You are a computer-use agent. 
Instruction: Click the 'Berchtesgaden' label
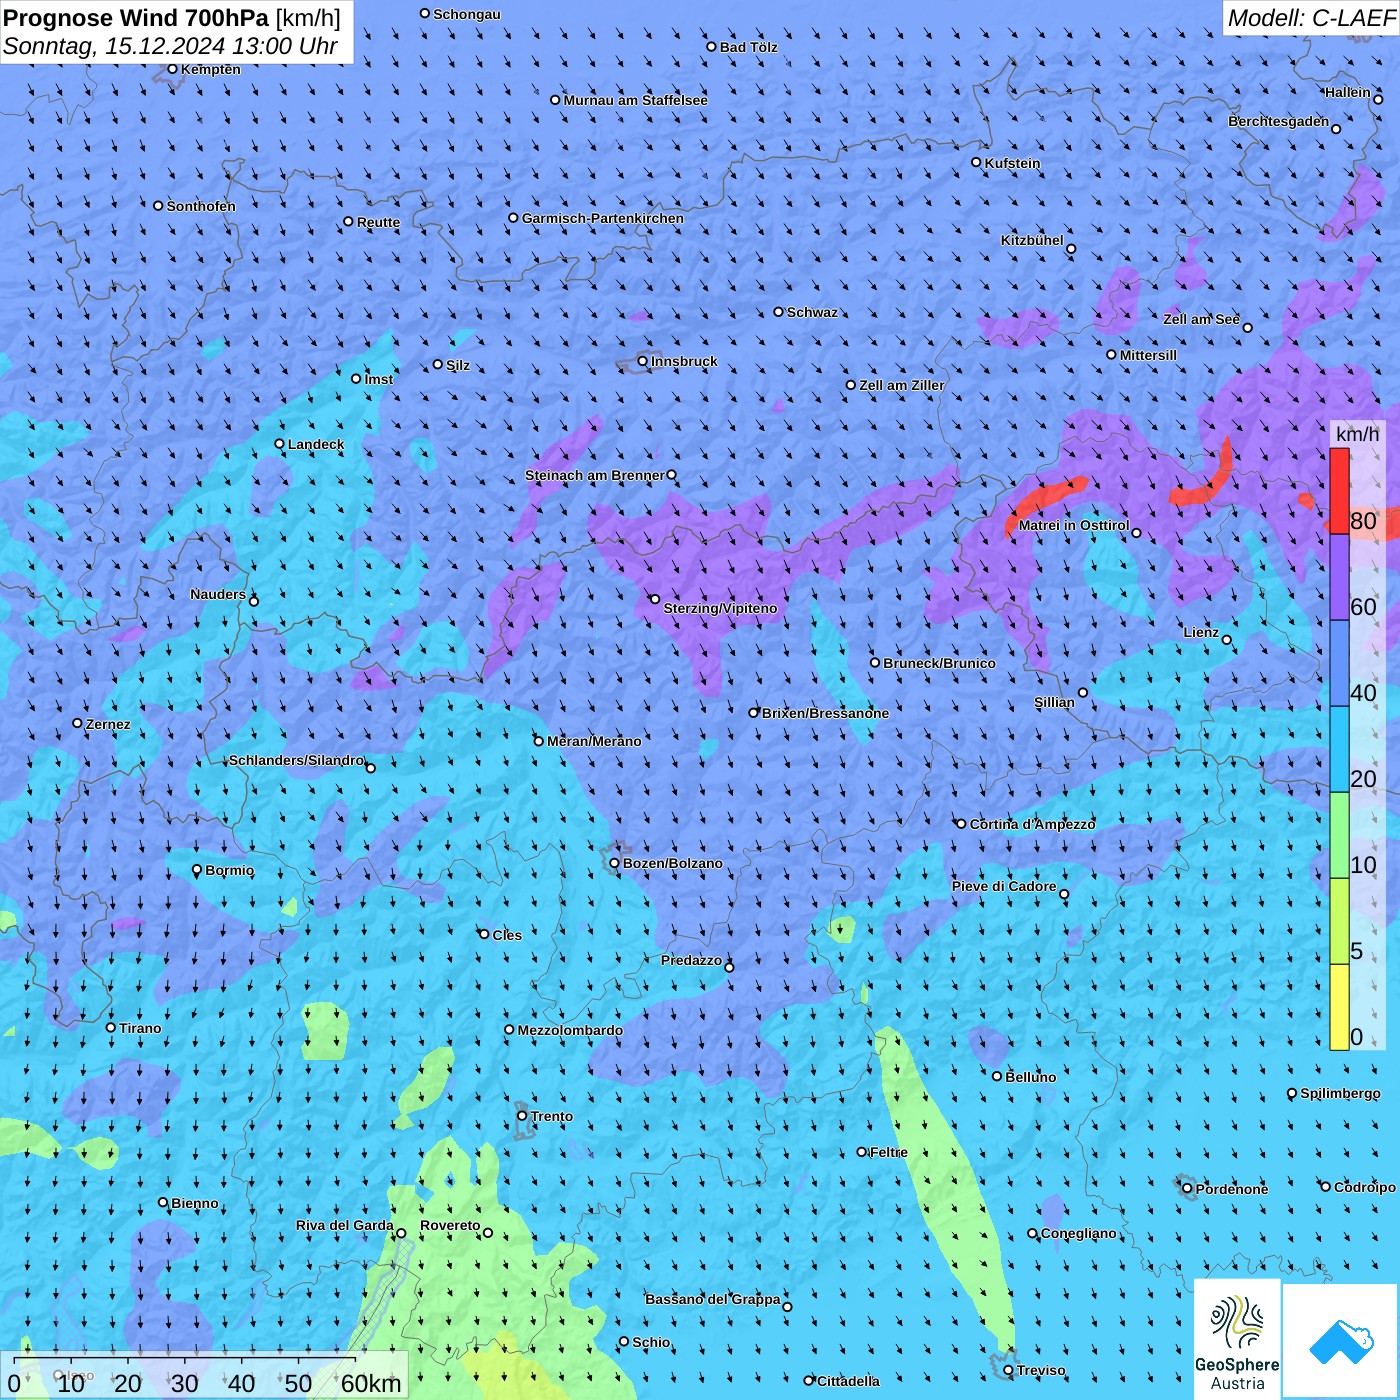pos(1279,121)
